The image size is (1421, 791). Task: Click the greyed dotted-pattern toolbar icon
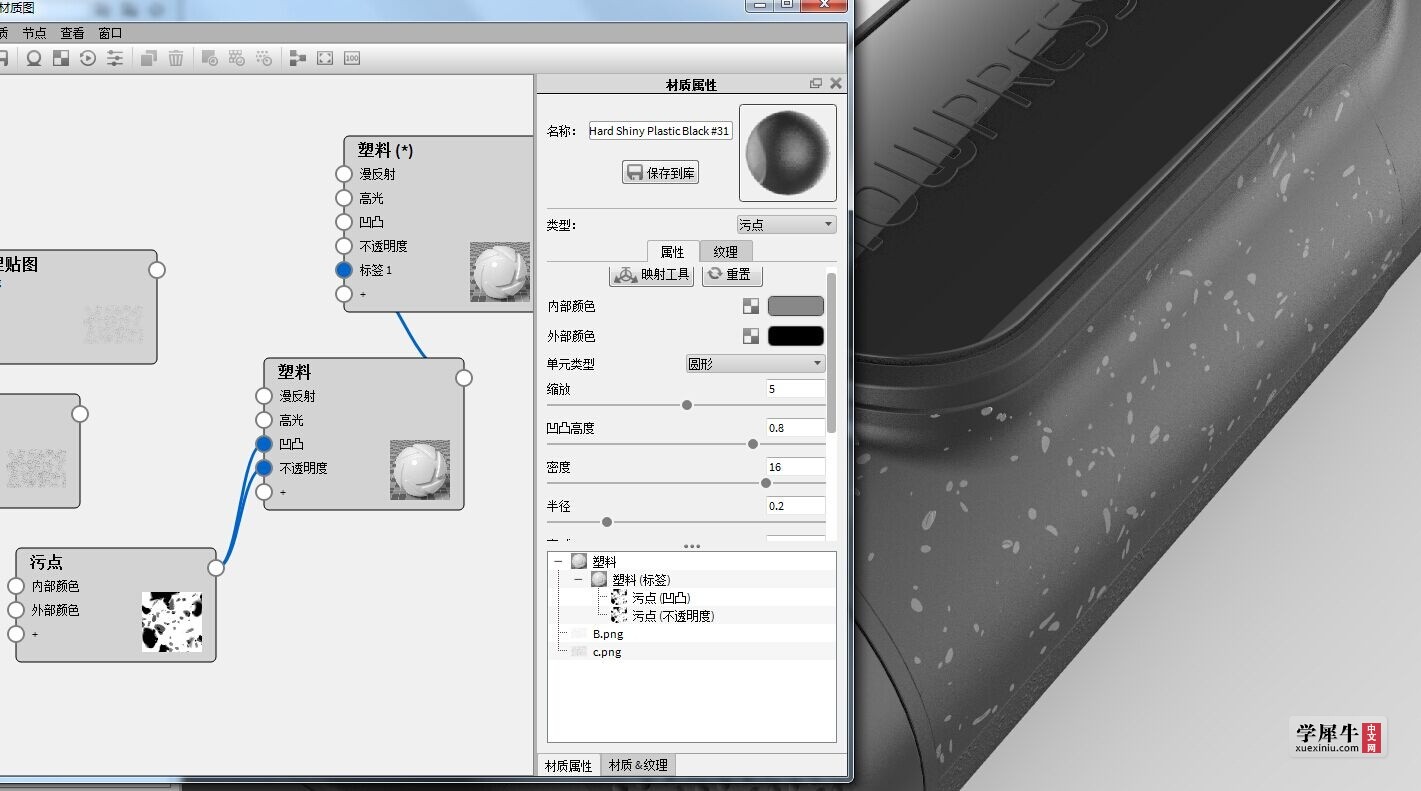[264, 58]
